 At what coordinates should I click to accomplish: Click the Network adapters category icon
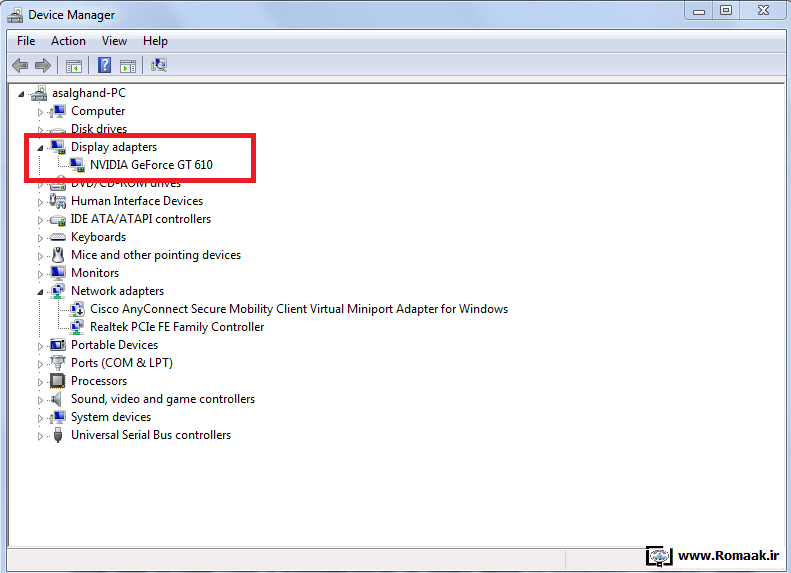click(x=58, y=291)
